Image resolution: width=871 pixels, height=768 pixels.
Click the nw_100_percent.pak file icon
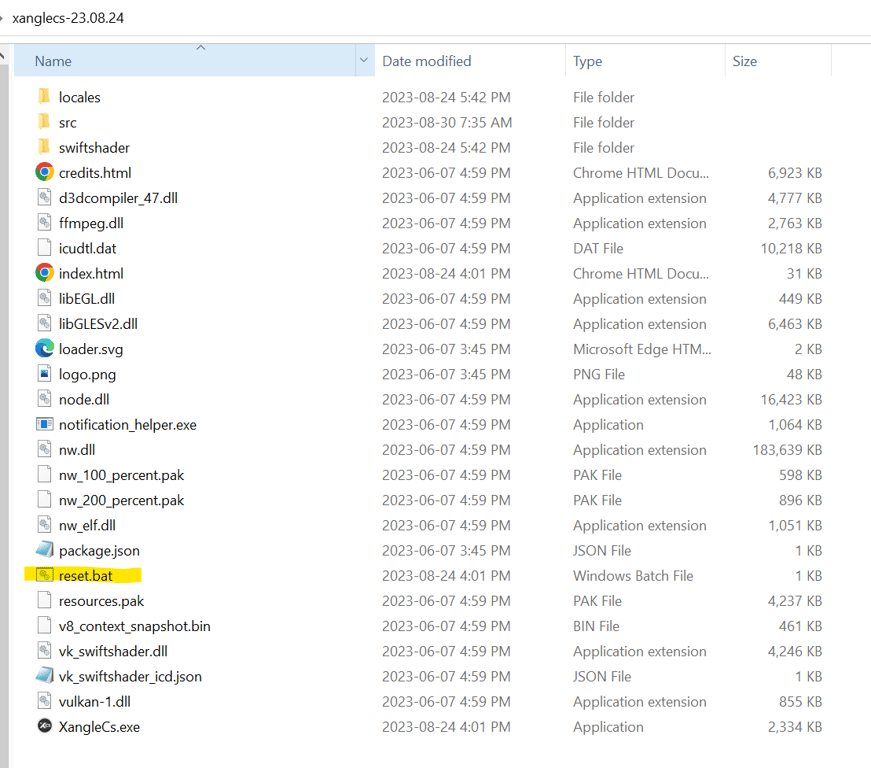coord(44,474)
